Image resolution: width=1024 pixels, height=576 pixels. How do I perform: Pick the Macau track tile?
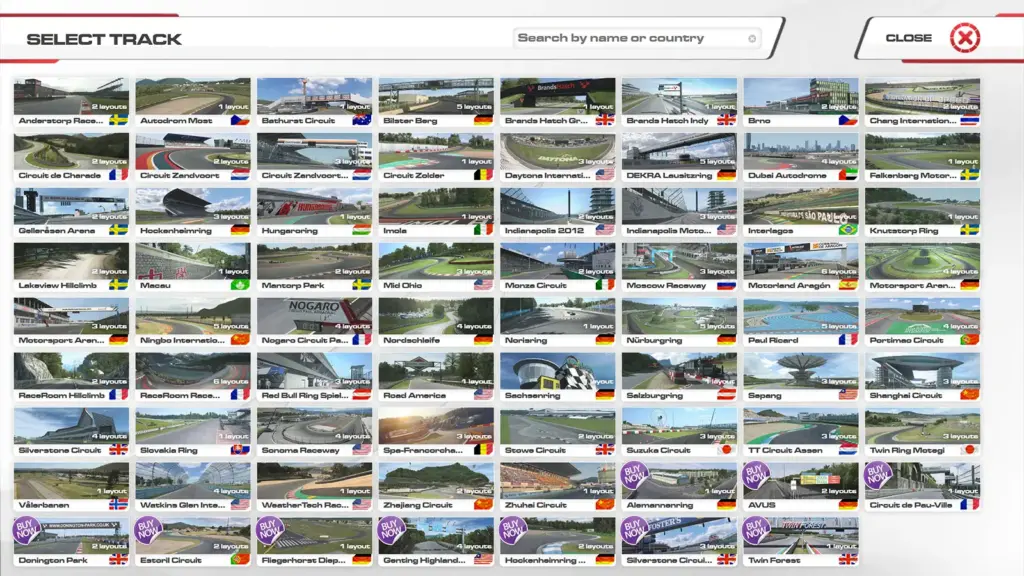pos(193,265)
